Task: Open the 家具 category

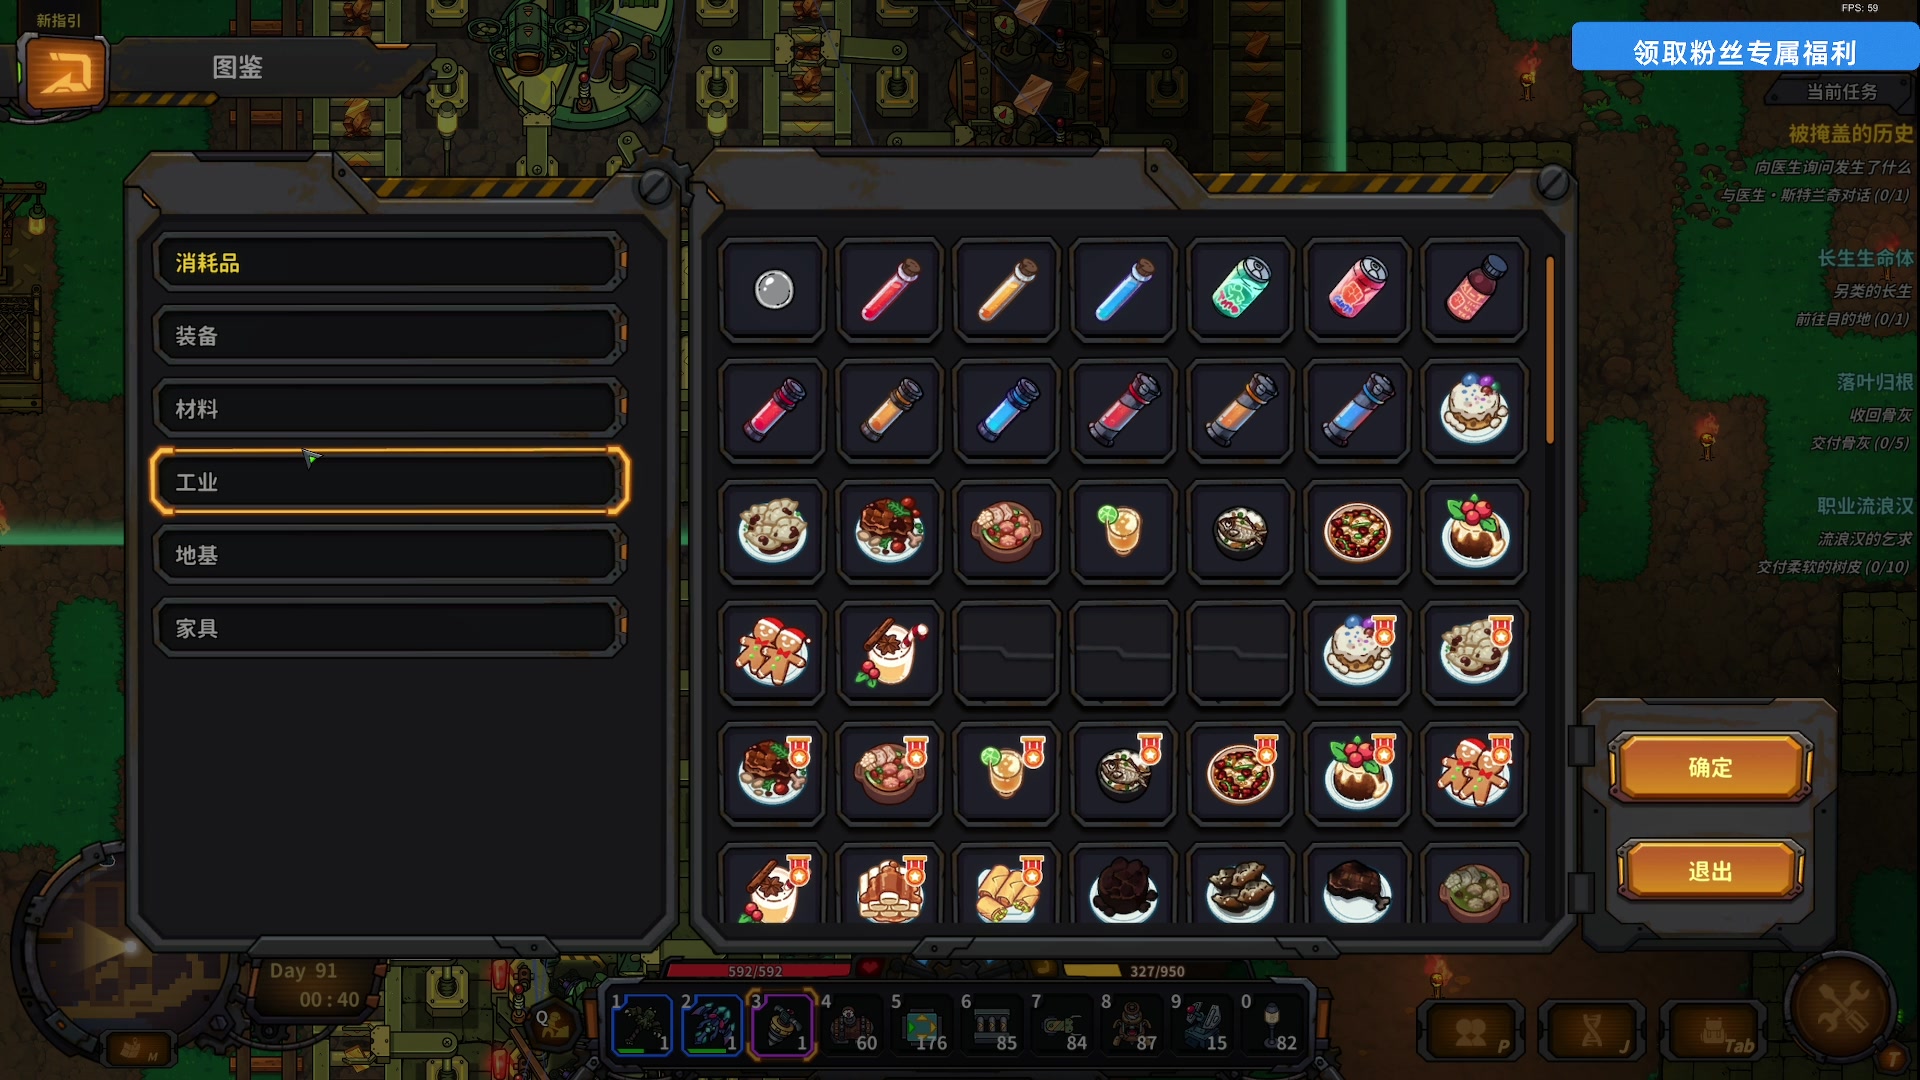Action: point(390,628)
